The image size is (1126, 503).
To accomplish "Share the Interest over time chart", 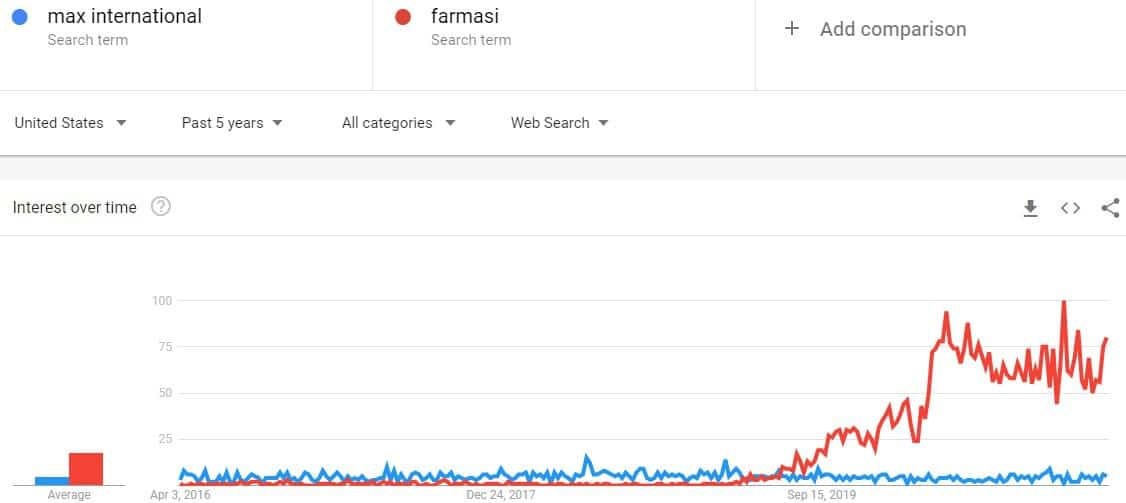I will tap(1110, 208).
